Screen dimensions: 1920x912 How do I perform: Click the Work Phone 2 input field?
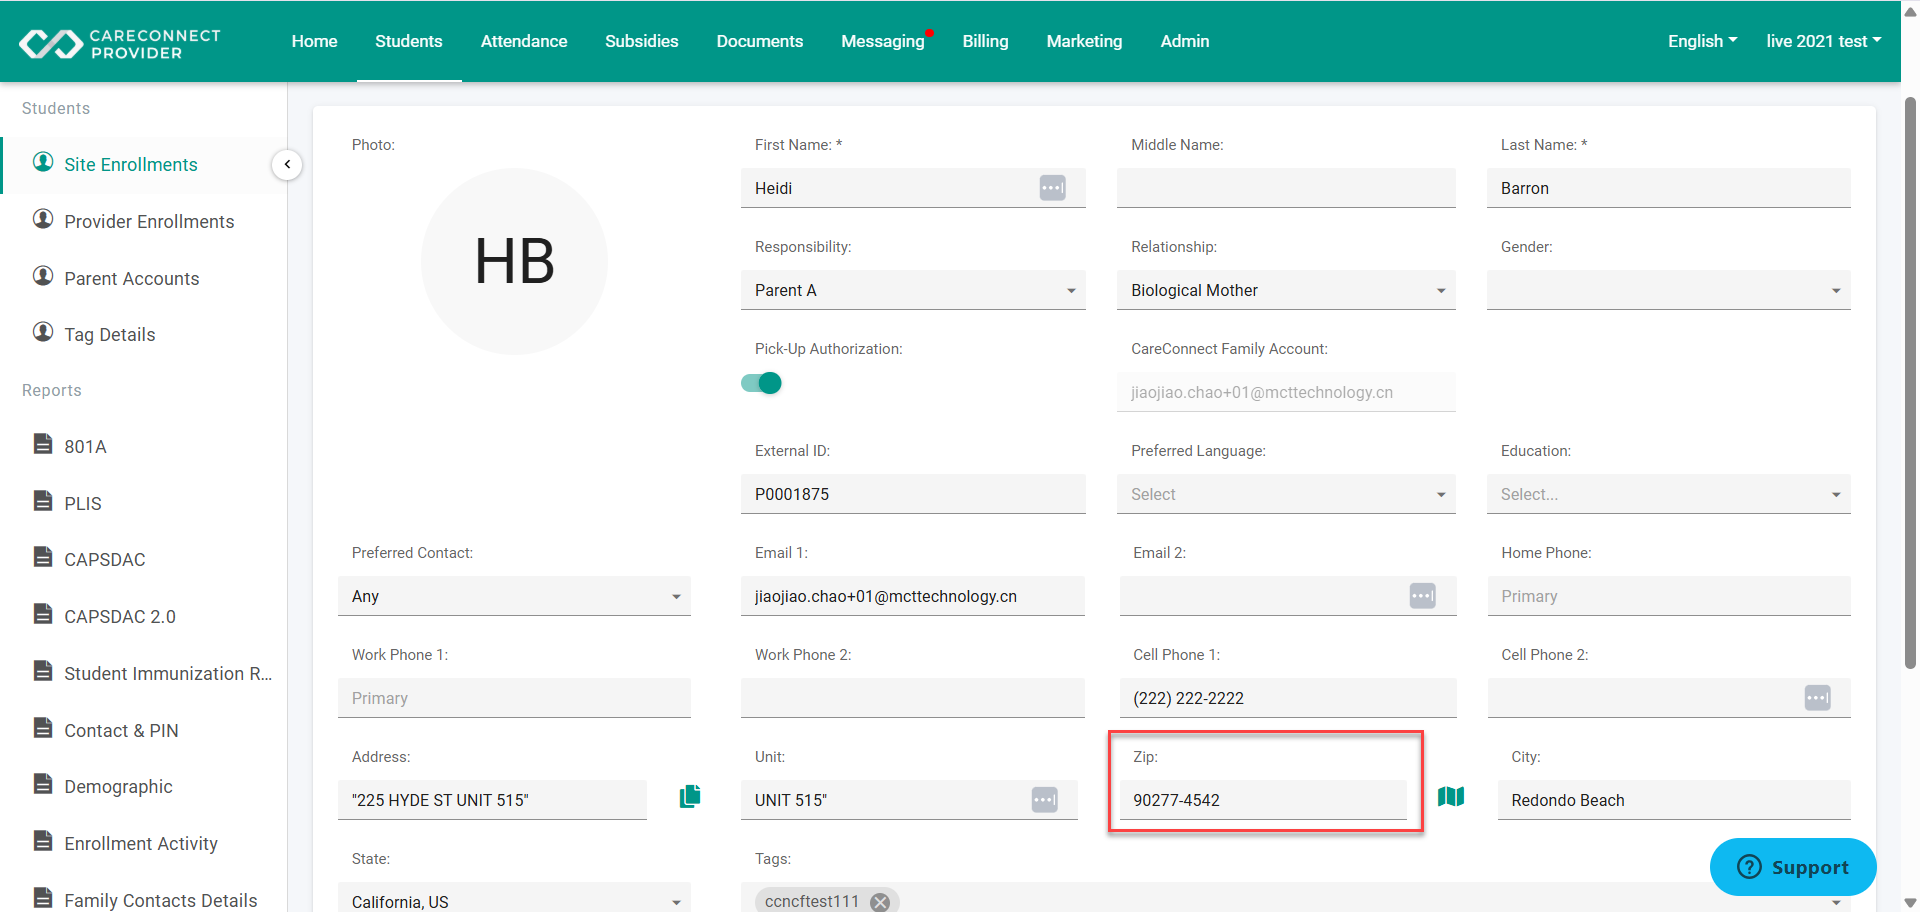[x=913, y=698]
